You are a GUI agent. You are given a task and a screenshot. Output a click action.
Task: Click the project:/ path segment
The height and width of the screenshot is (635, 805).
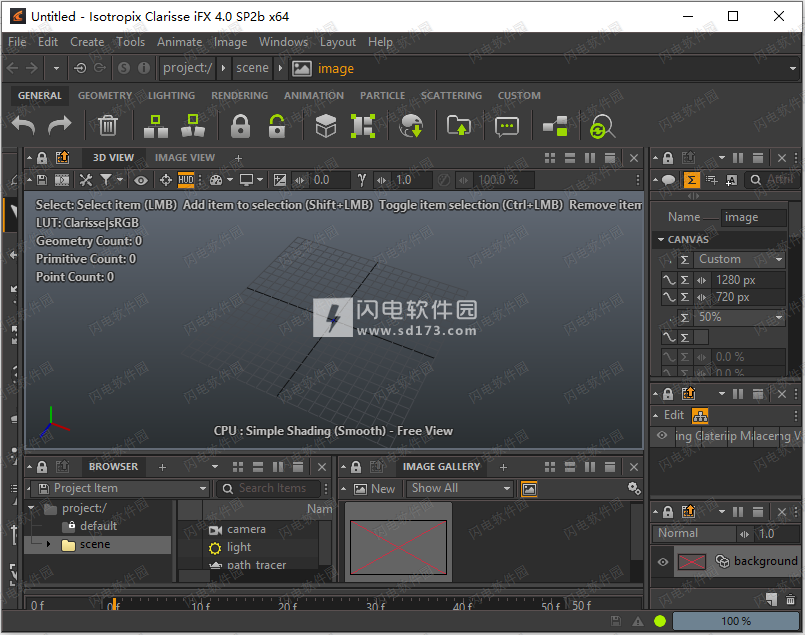tap(187, 68)
